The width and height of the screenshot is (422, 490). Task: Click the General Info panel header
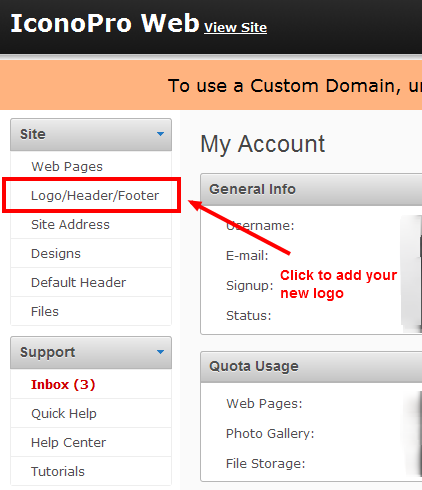point(311,189)
